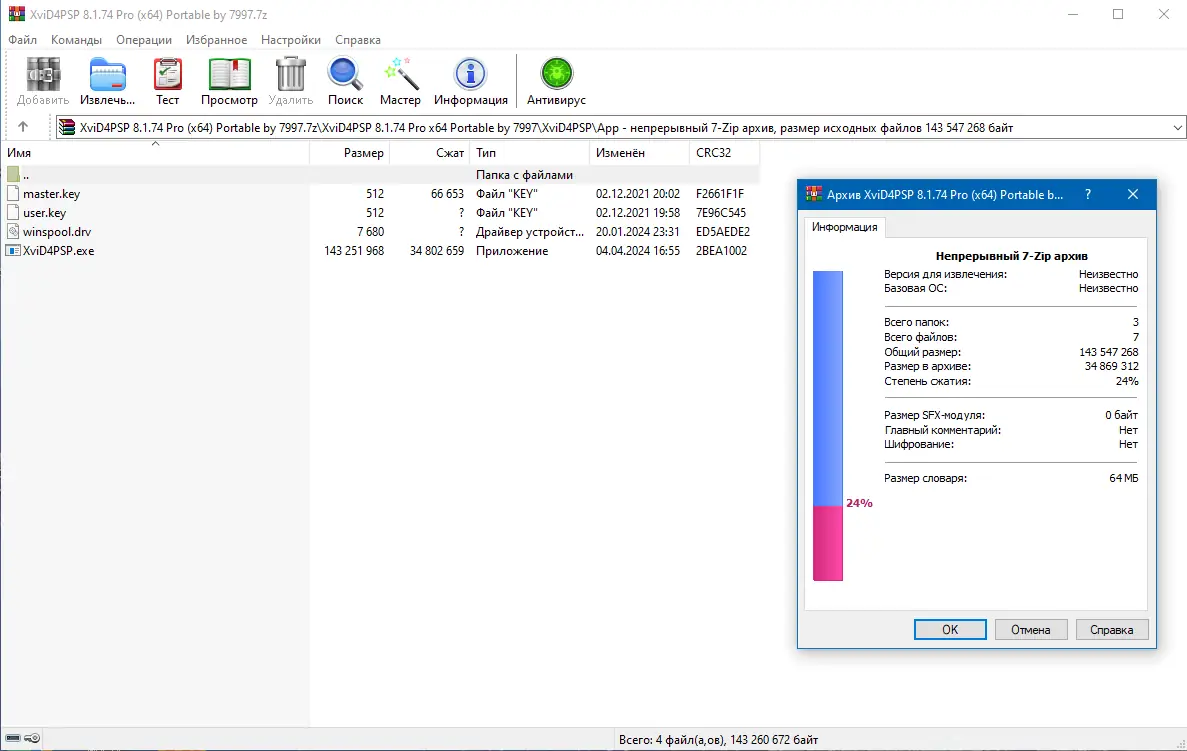Screen dimensions: 1187x751
Task: Click 'Папка с файлами' type cell
Action: 524,175
